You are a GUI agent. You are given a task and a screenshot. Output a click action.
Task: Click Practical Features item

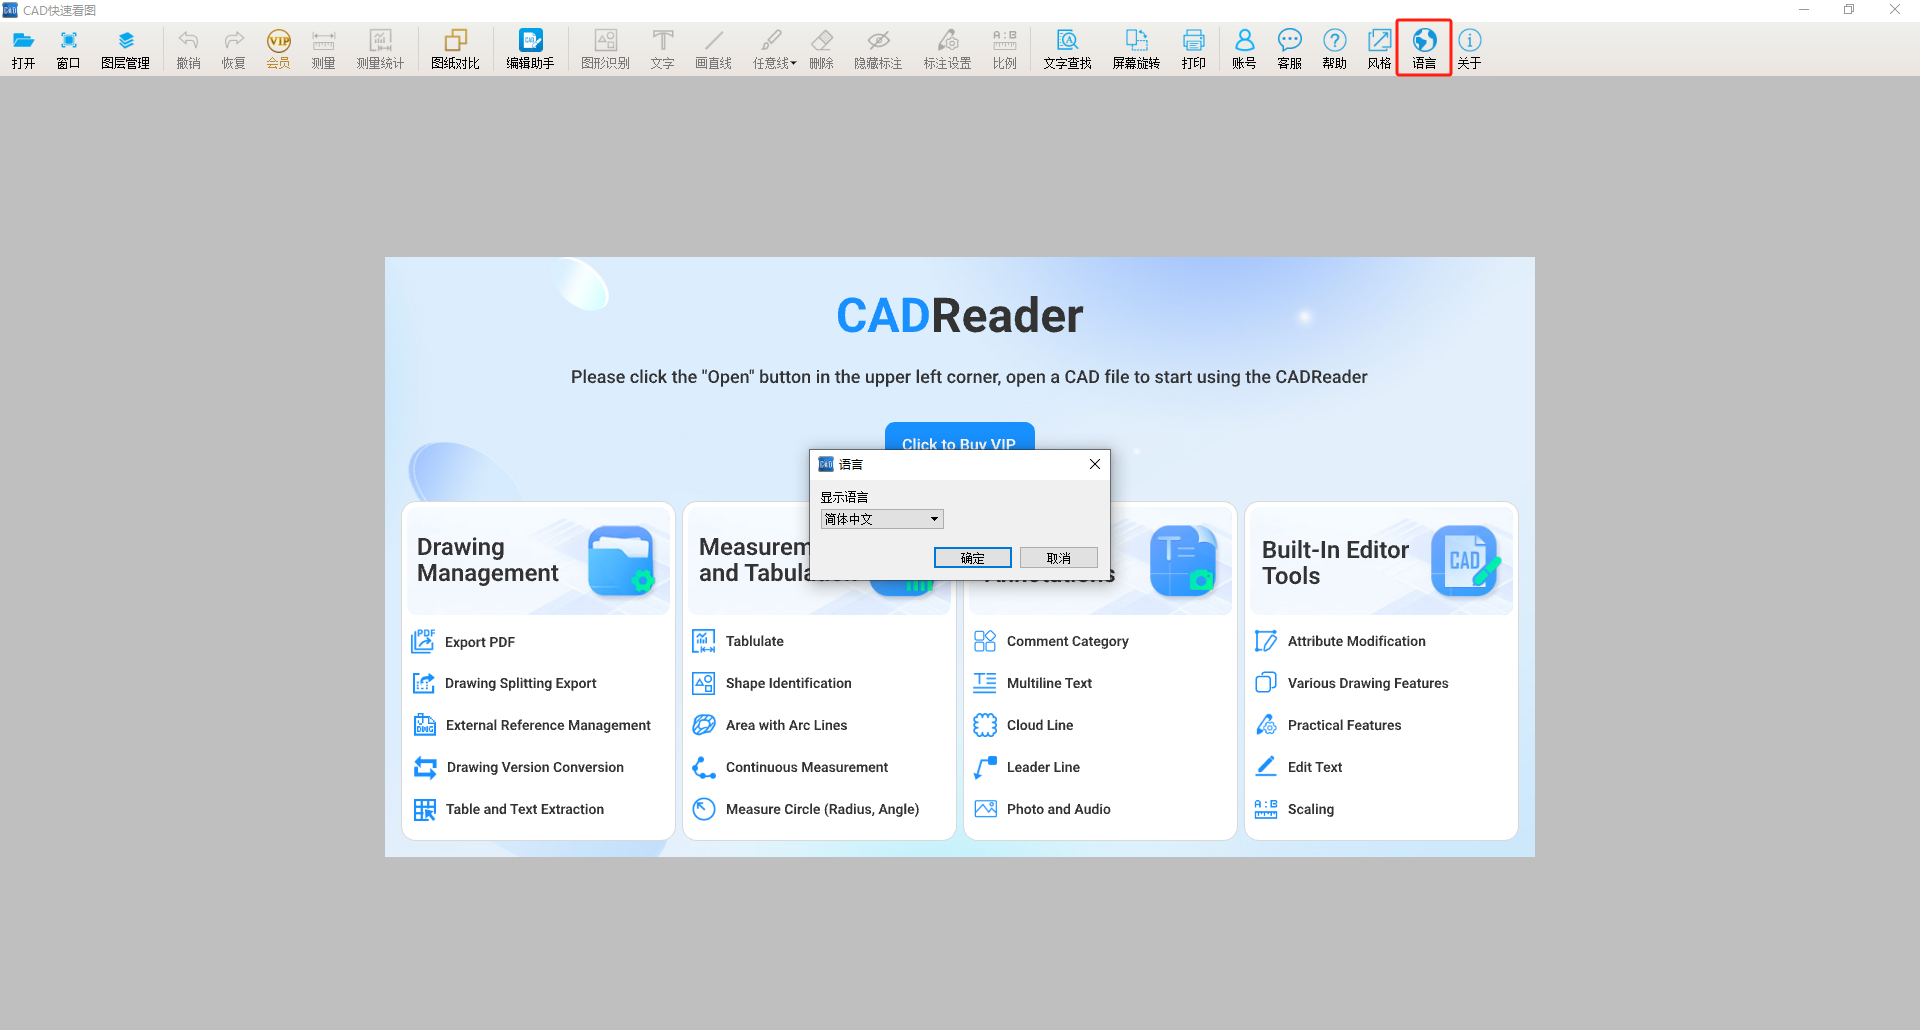[1344, 725]
